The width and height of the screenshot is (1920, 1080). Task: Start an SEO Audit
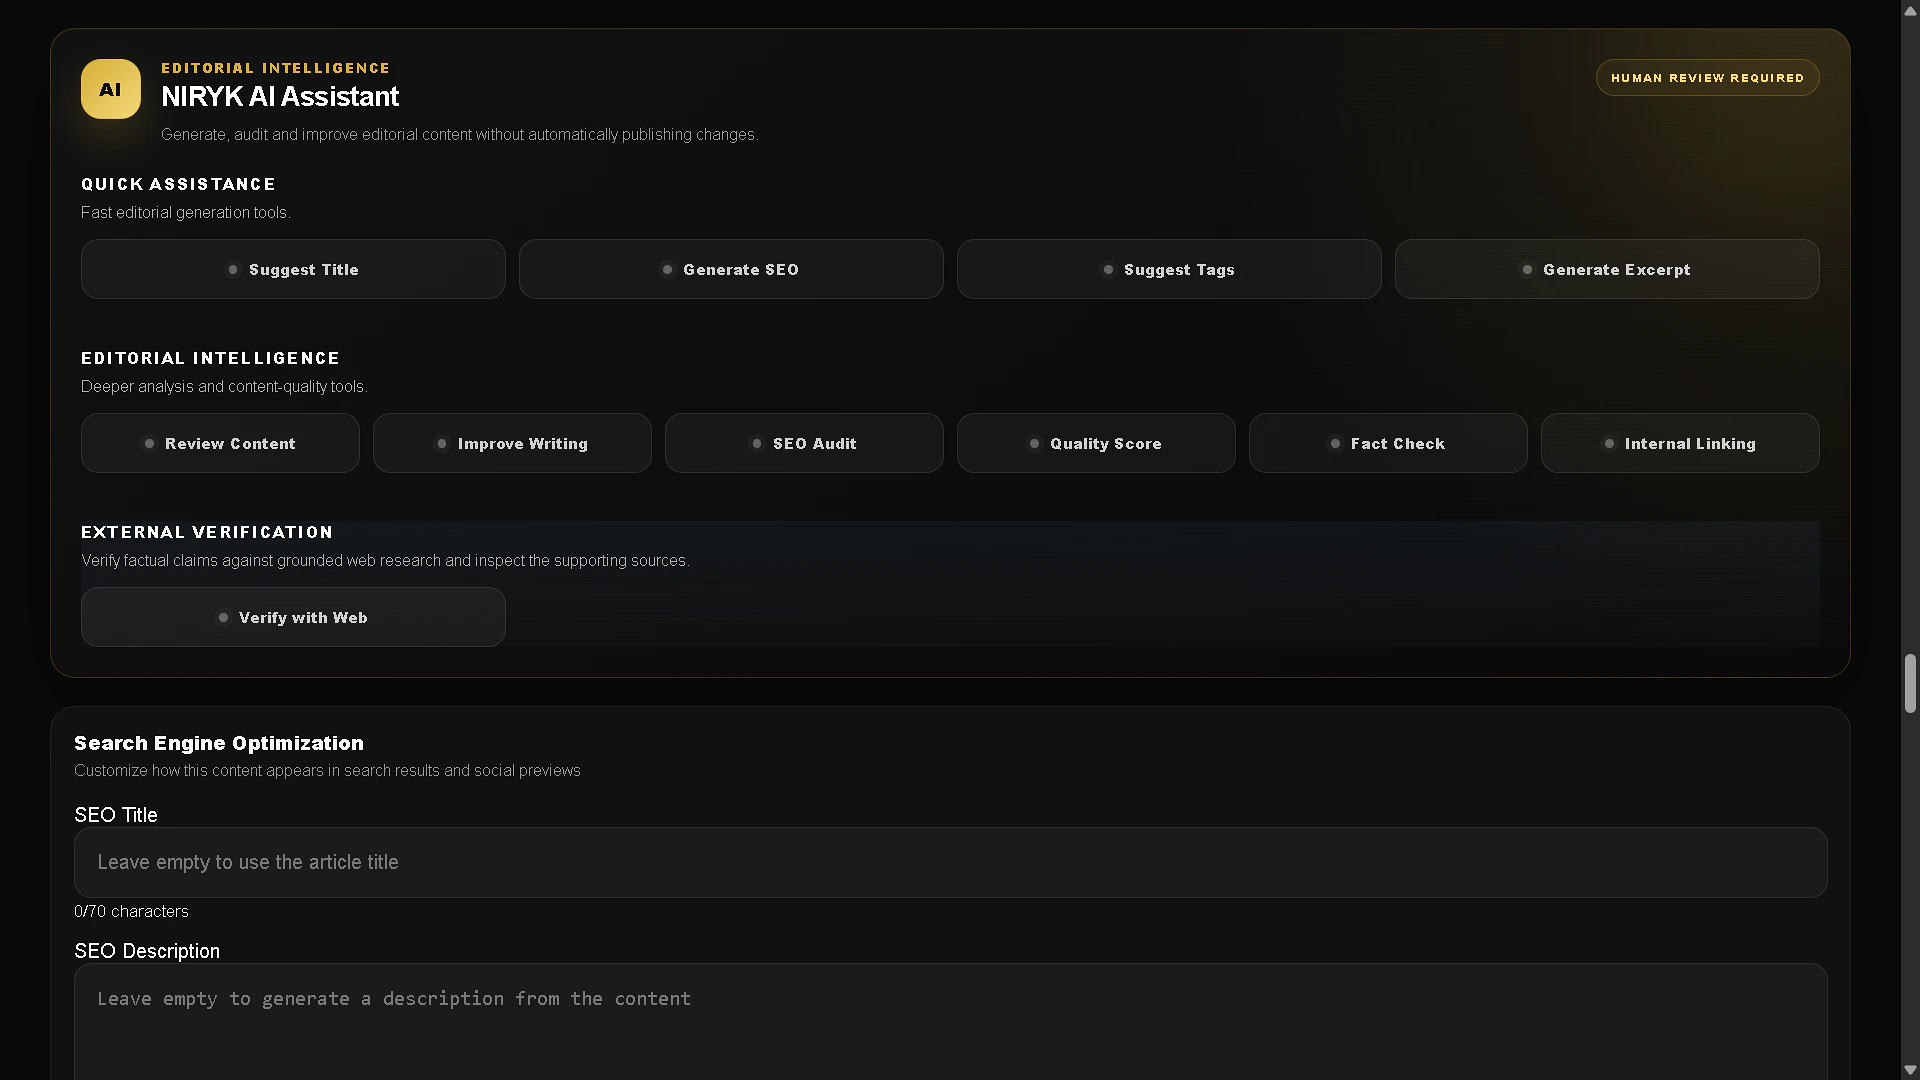(804, 443)
